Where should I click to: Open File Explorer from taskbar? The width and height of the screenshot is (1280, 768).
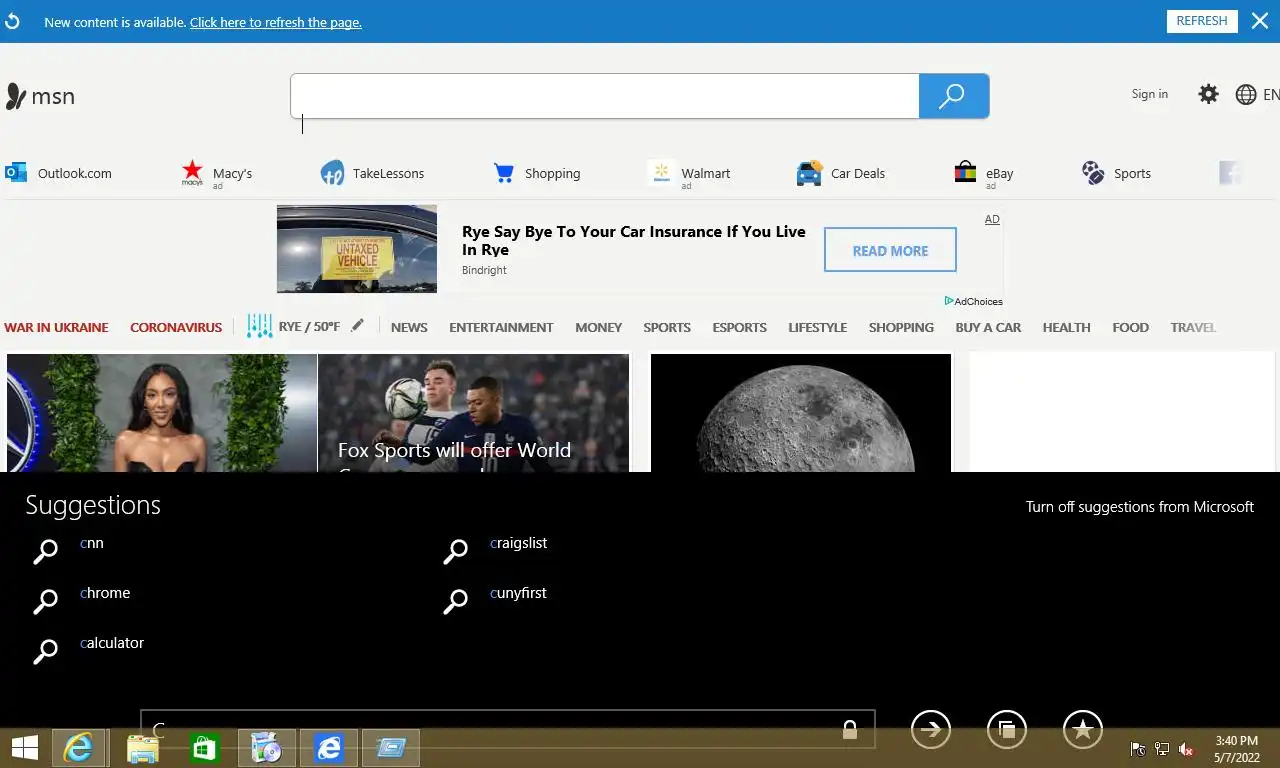(x=142, y=748)
